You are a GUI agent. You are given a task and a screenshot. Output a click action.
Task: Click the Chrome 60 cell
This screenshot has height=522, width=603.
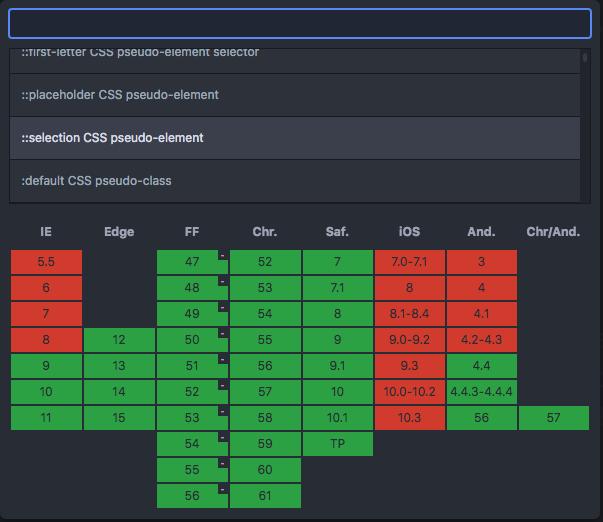click(265, 470)
